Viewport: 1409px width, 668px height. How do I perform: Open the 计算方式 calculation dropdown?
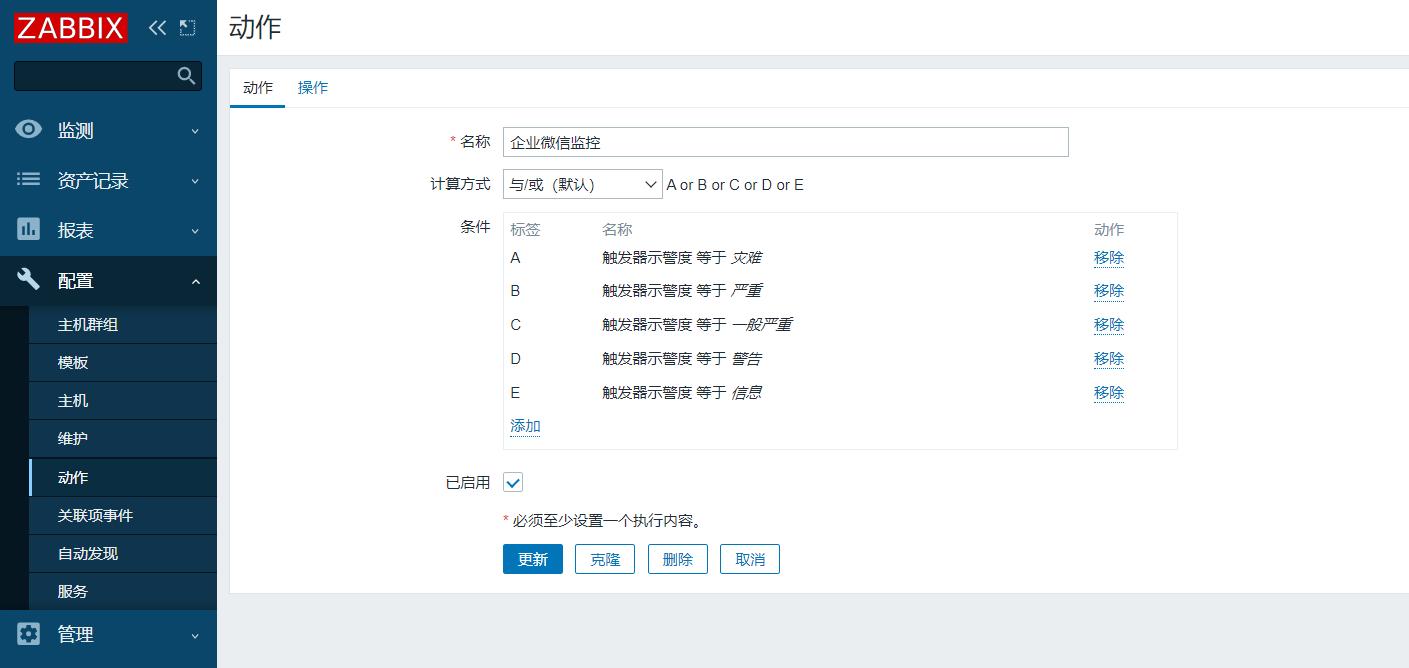click(x=582, y=184)
